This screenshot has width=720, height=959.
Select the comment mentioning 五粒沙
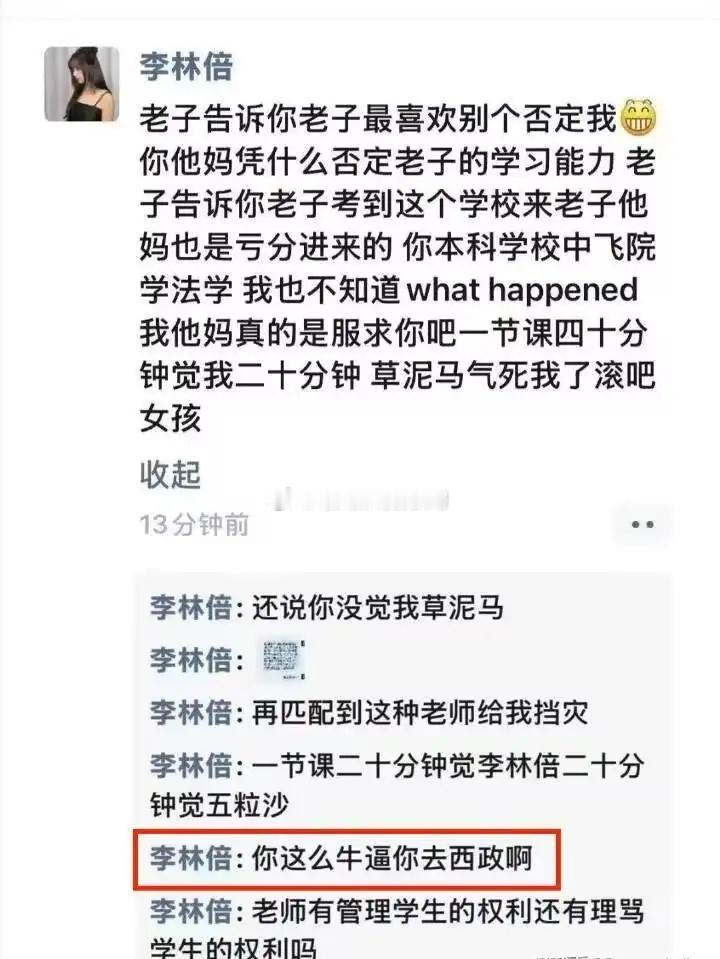[x=397, y=785]
